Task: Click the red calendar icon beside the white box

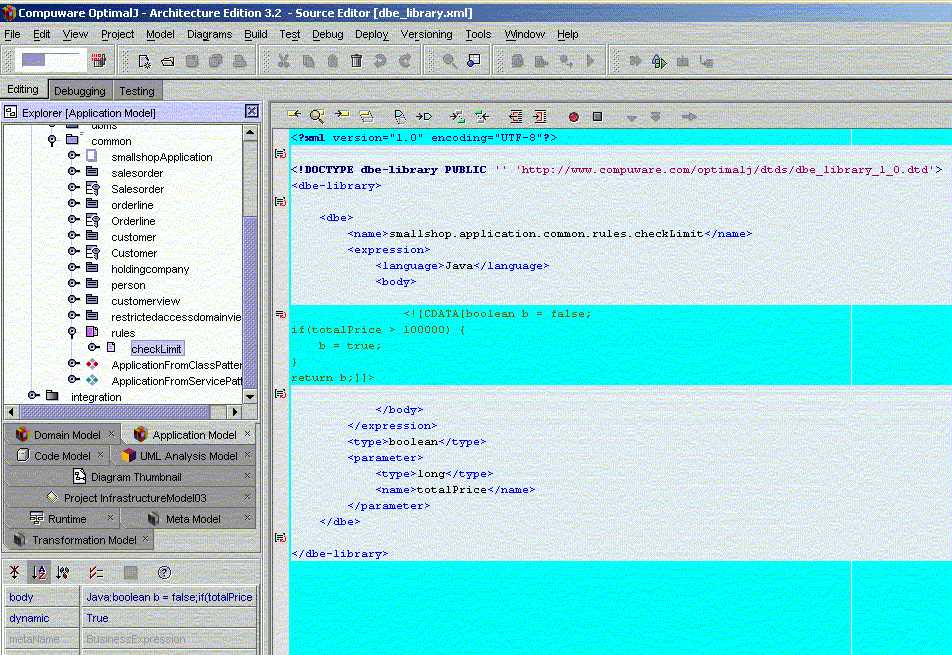Action: [99, 60]
